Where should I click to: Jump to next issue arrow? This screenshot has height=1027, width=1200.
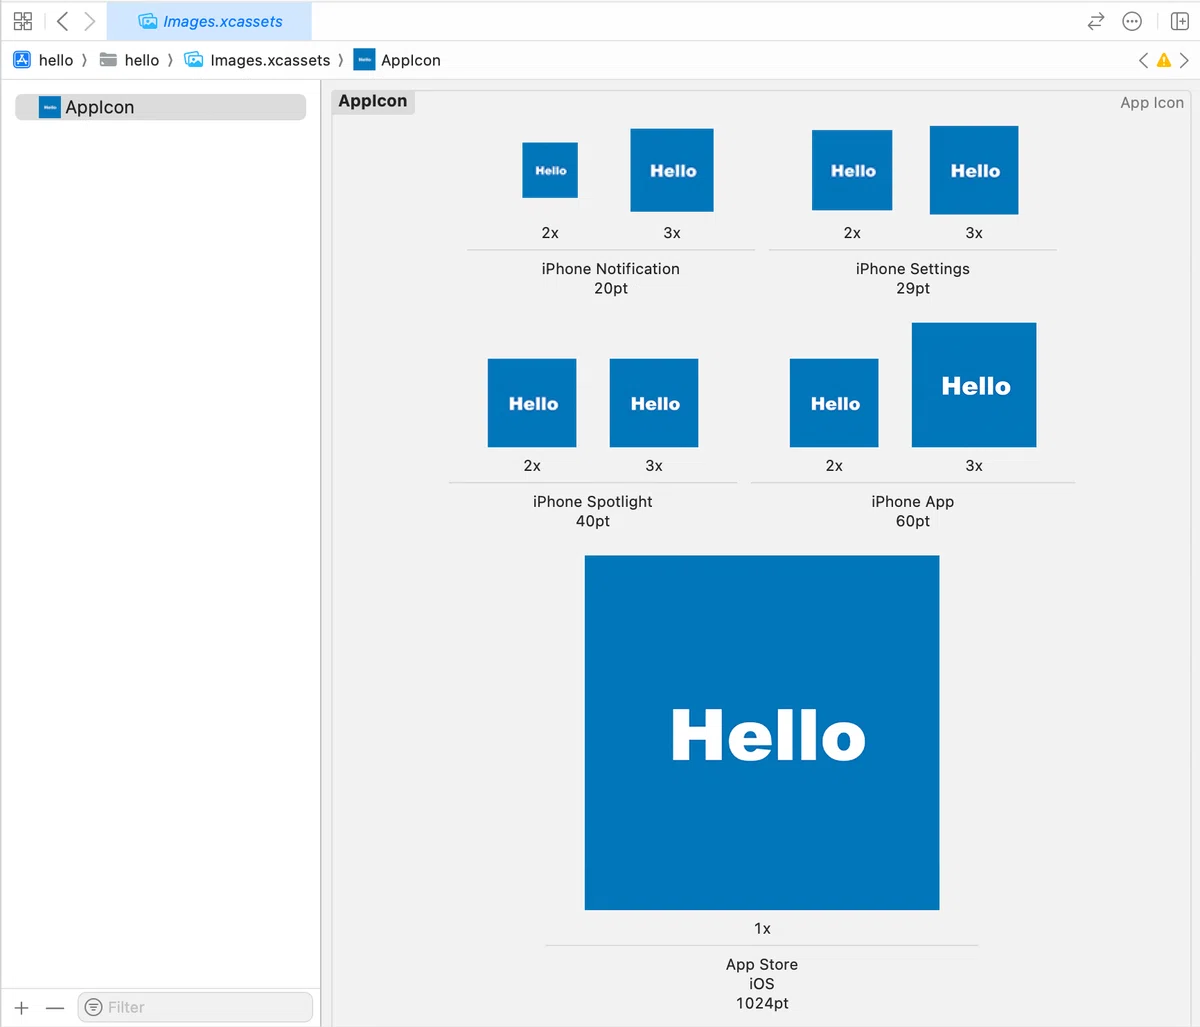tap(1184, 60)
